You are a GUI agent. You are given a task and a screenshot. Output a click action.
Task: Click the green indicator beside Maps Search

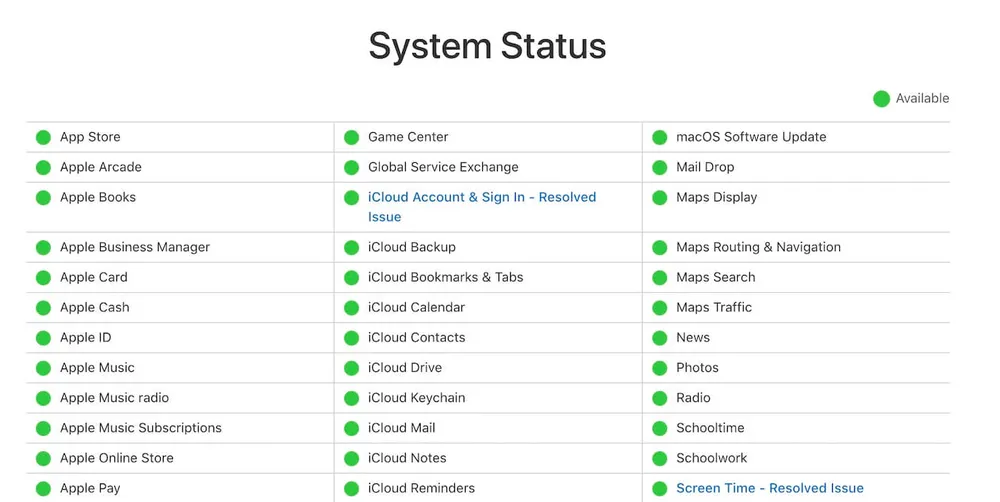pyautogui.click(x=659, y=277)
